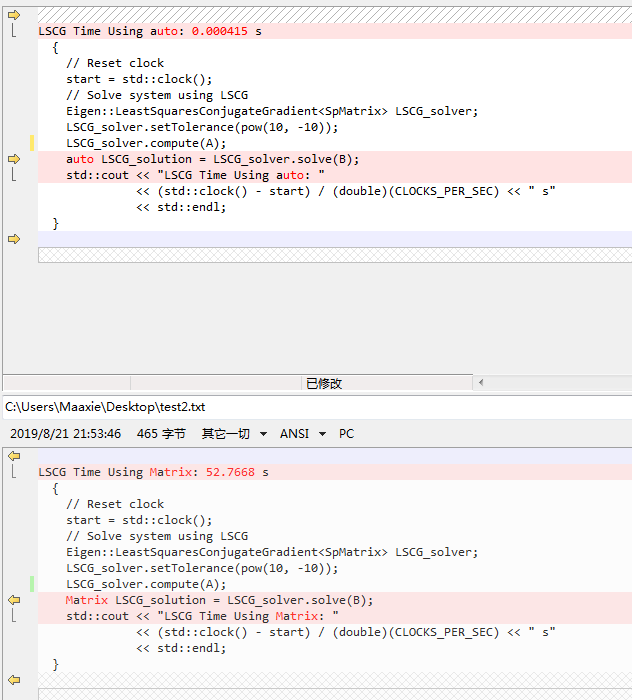The image size is (632, 700).
Task: Click '// Reset clock' comment in test2.txt pane
Action: point(115,504)
